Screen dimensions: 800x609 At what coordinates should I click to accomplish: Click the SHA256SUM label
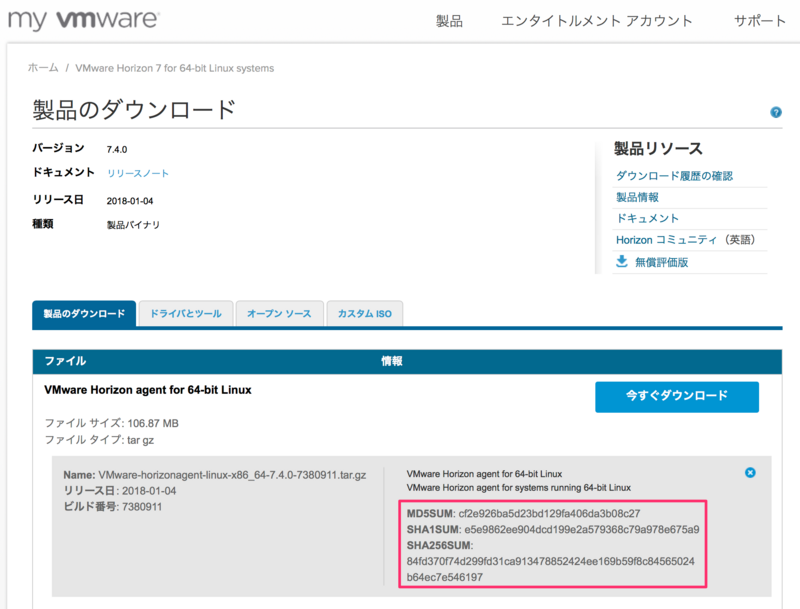440,546
